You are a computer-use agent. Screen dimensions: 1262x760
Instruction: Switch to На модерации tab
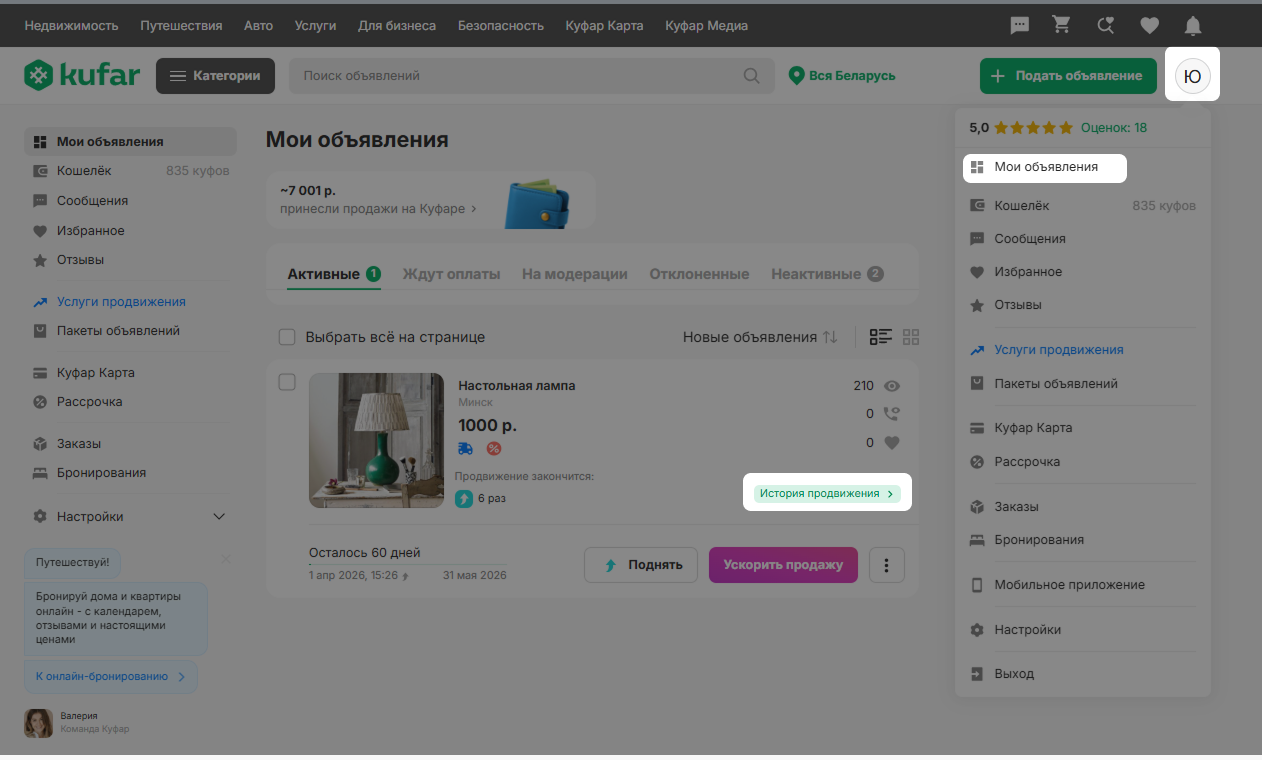coord(575,274)
